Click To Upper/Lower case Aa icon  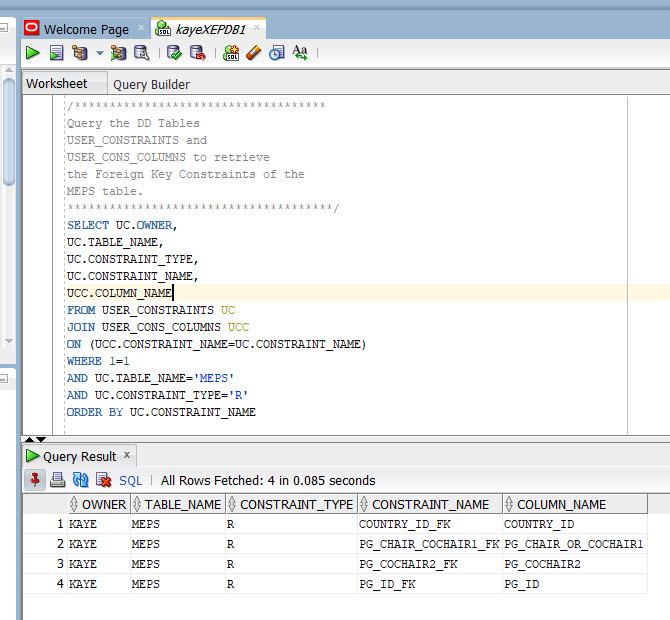(300, 53)
